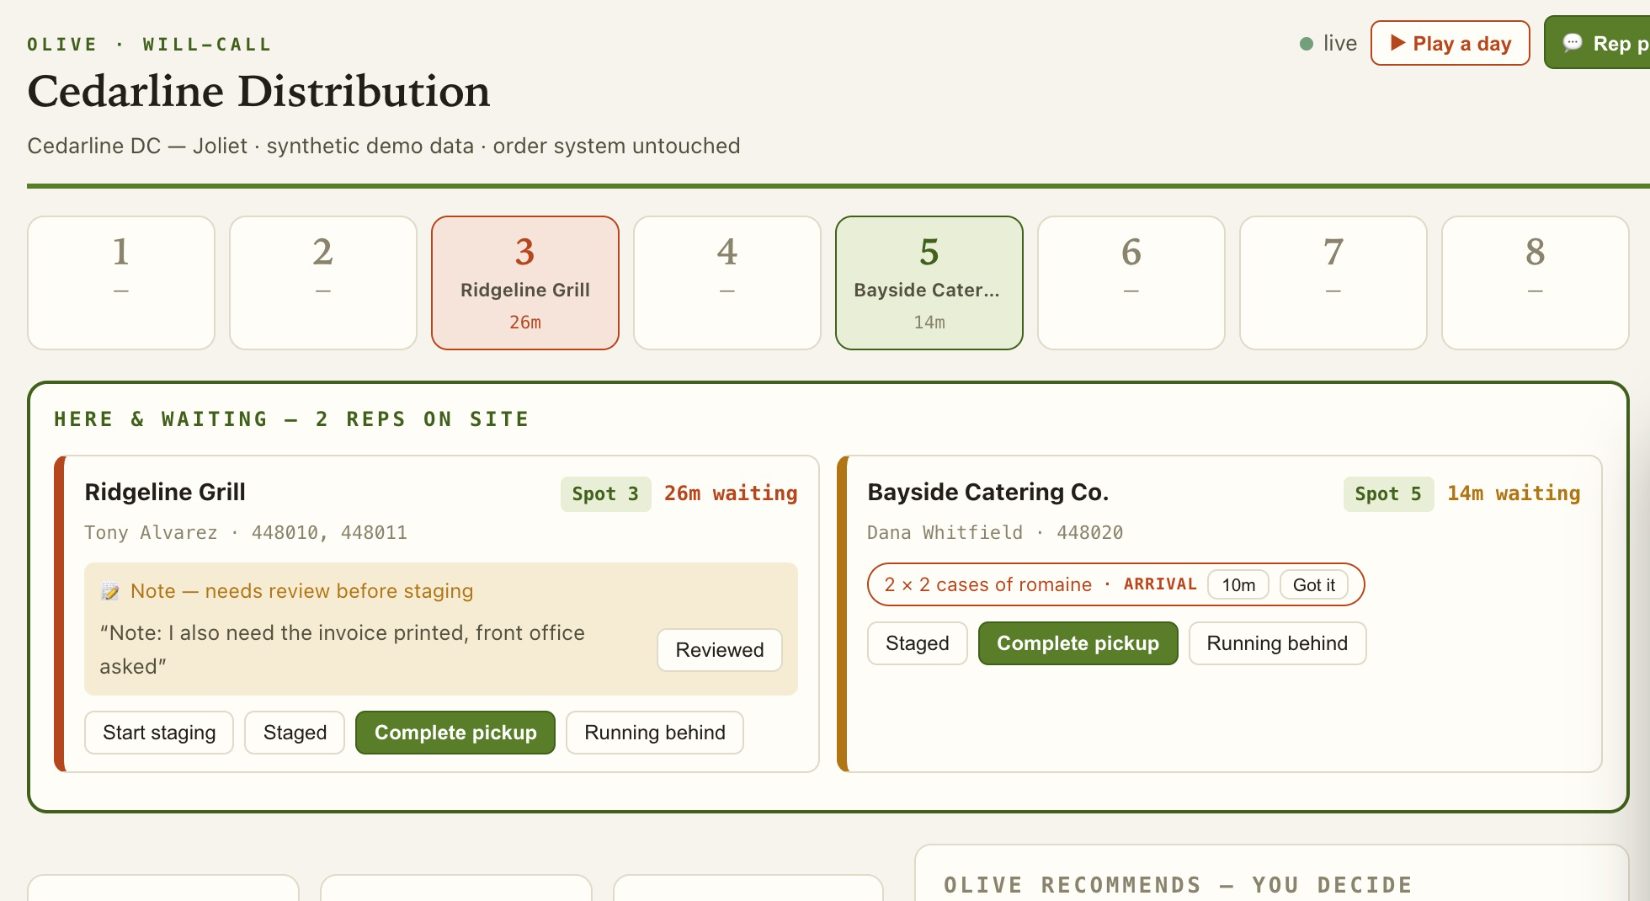Select empty spot 7 card
The image size is (1650, 901).
click(x=1333, y=283)
